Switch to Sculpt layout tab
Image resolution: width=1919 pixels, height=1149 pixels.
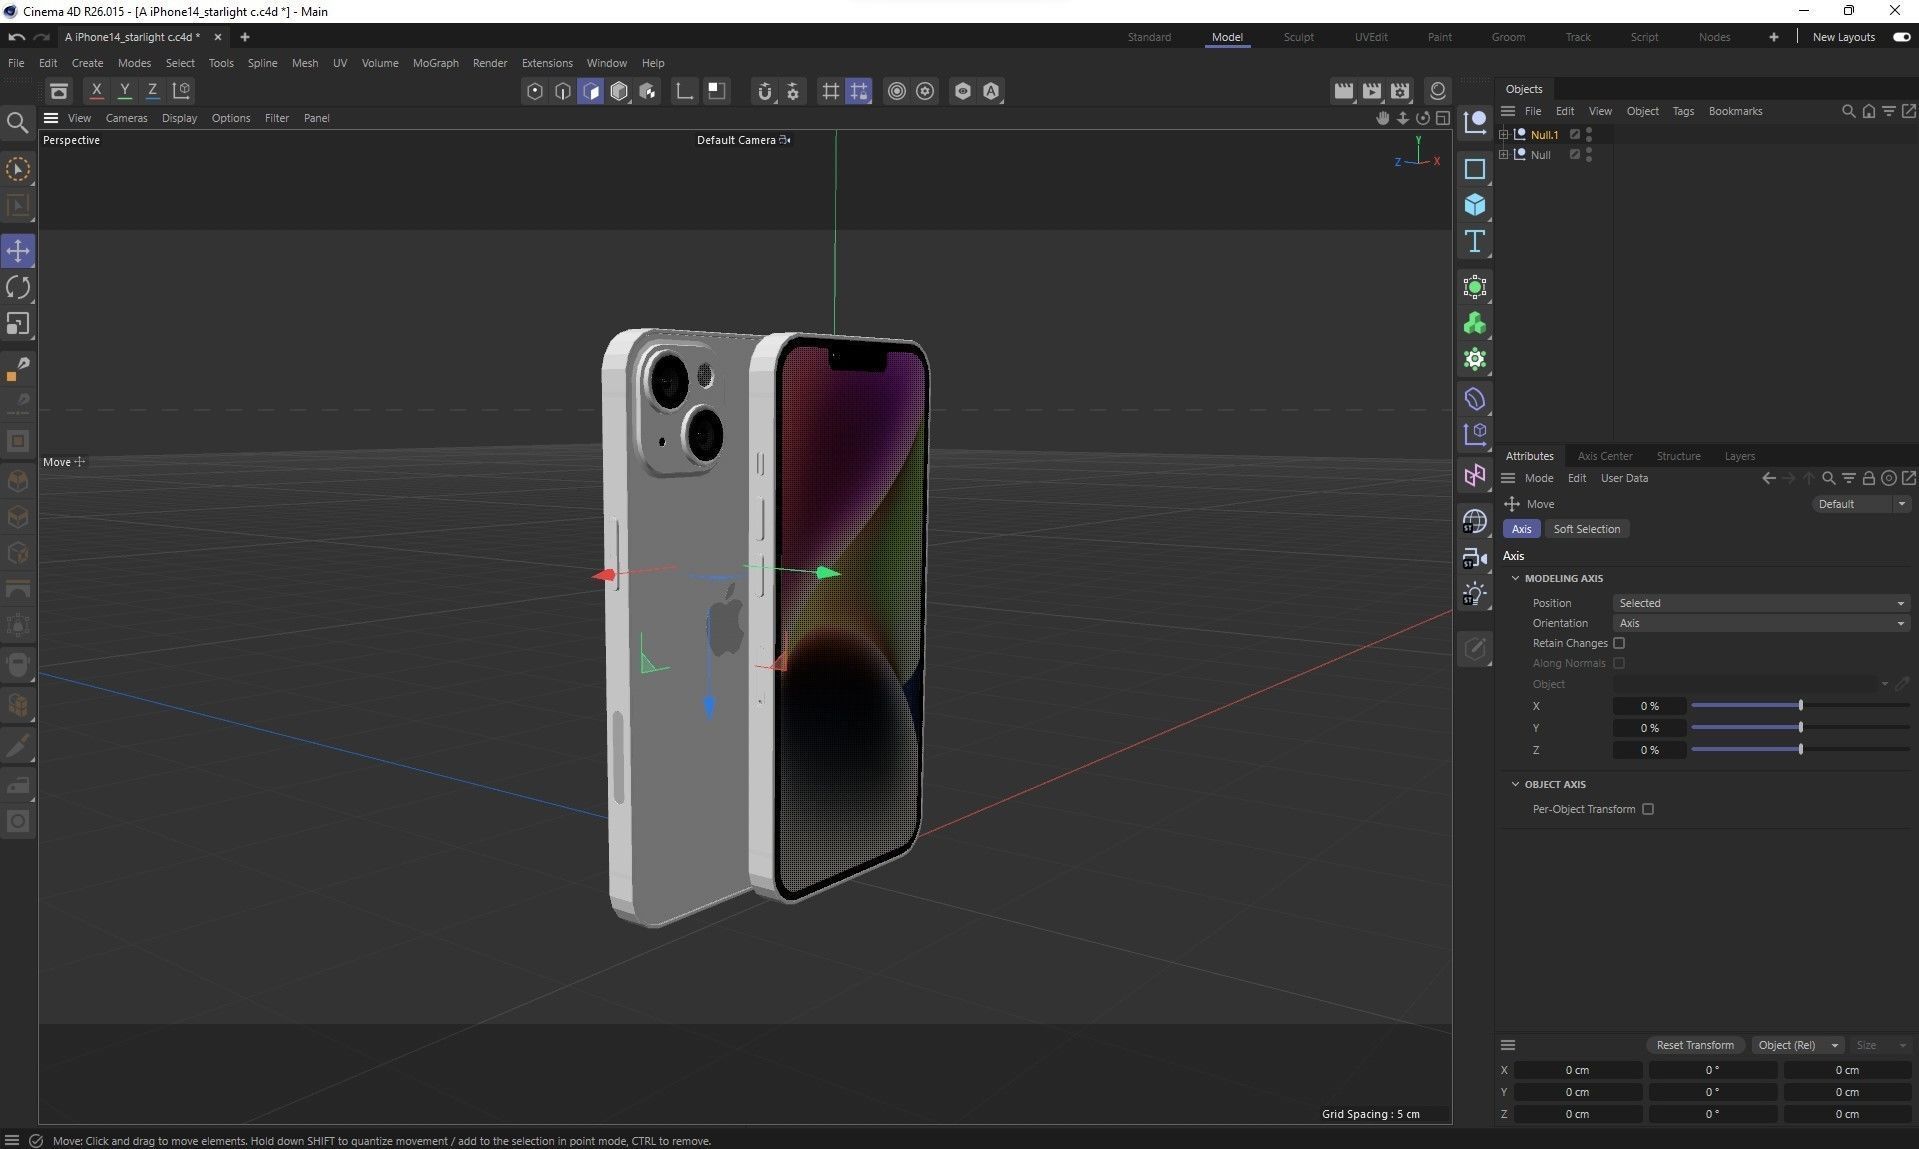click(x=1298, y=37)
